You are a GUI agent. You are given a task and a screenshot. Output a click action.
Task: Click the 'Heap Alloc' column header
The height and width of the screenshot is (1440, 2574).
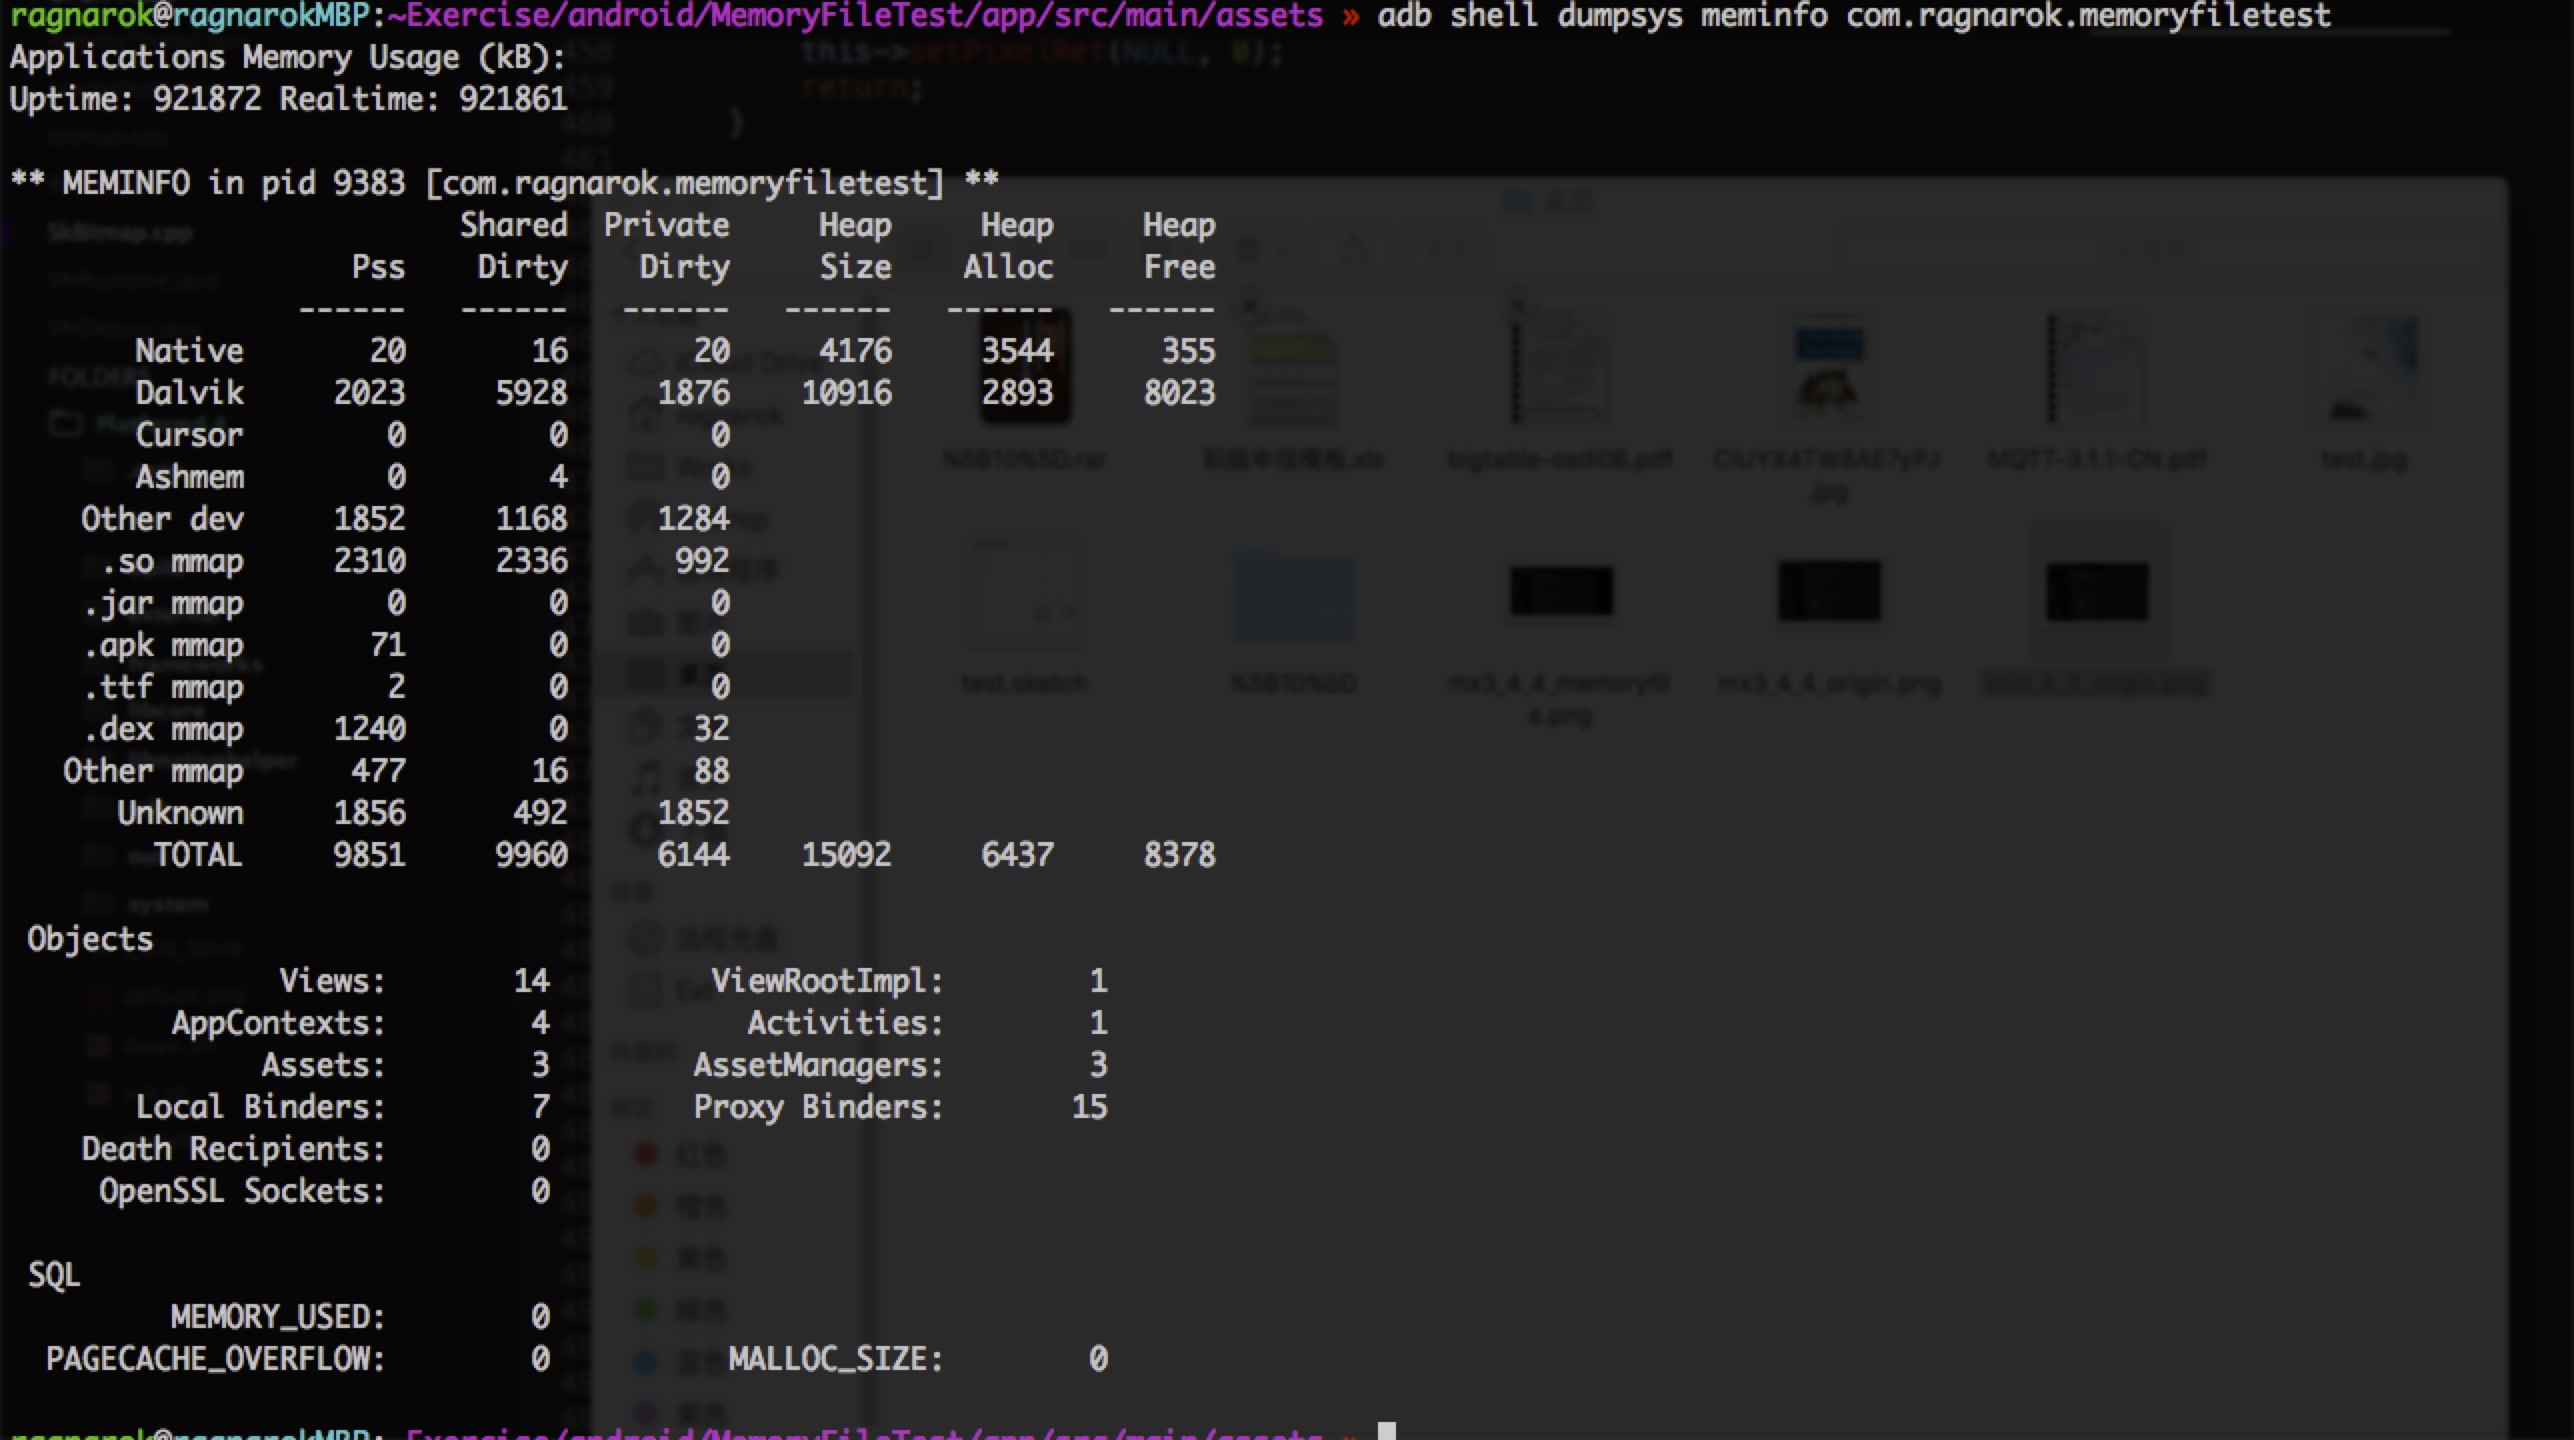[1009, 246]
